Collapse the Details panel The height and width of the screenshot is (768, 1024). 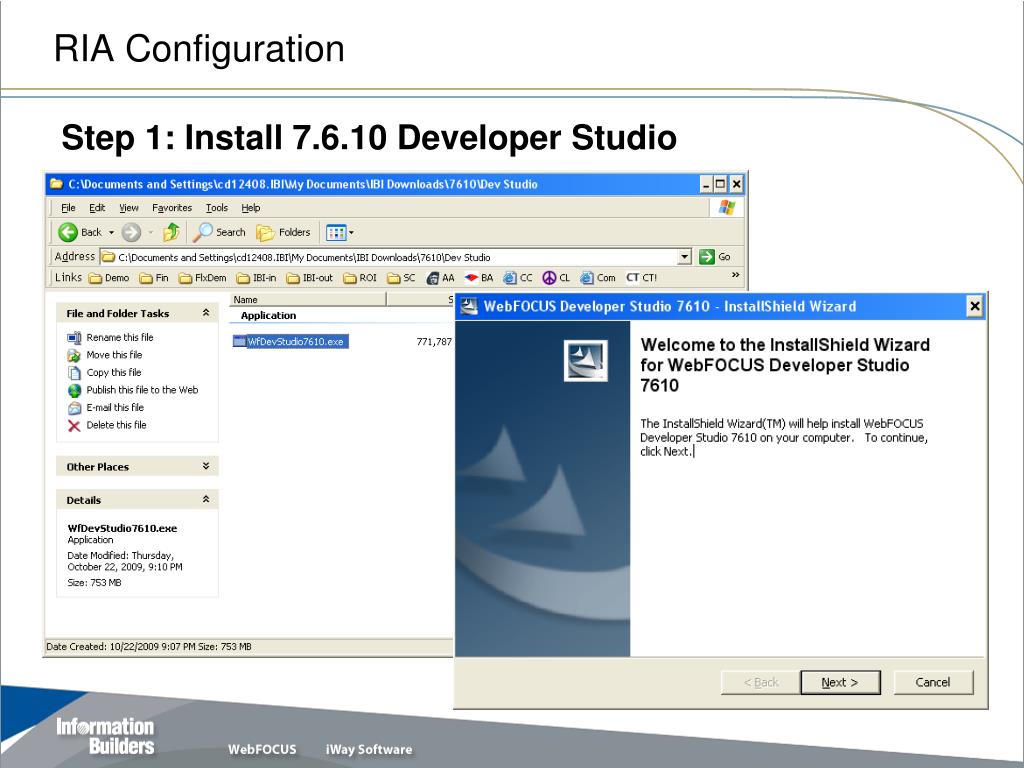[206, 500]
